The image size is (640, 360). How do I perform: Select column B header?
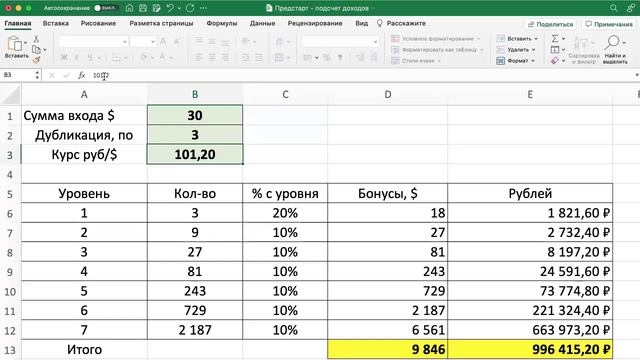tap(195, 94)
